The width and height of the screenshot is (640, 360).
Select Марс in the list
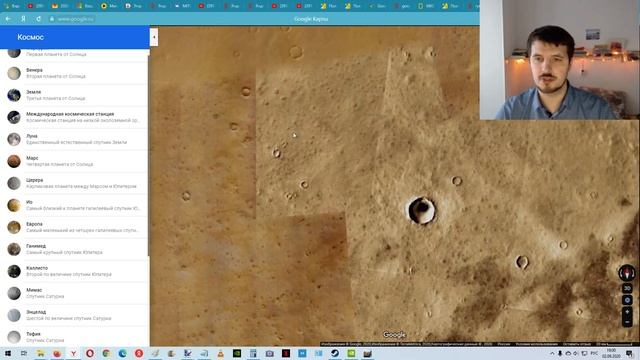74,161
